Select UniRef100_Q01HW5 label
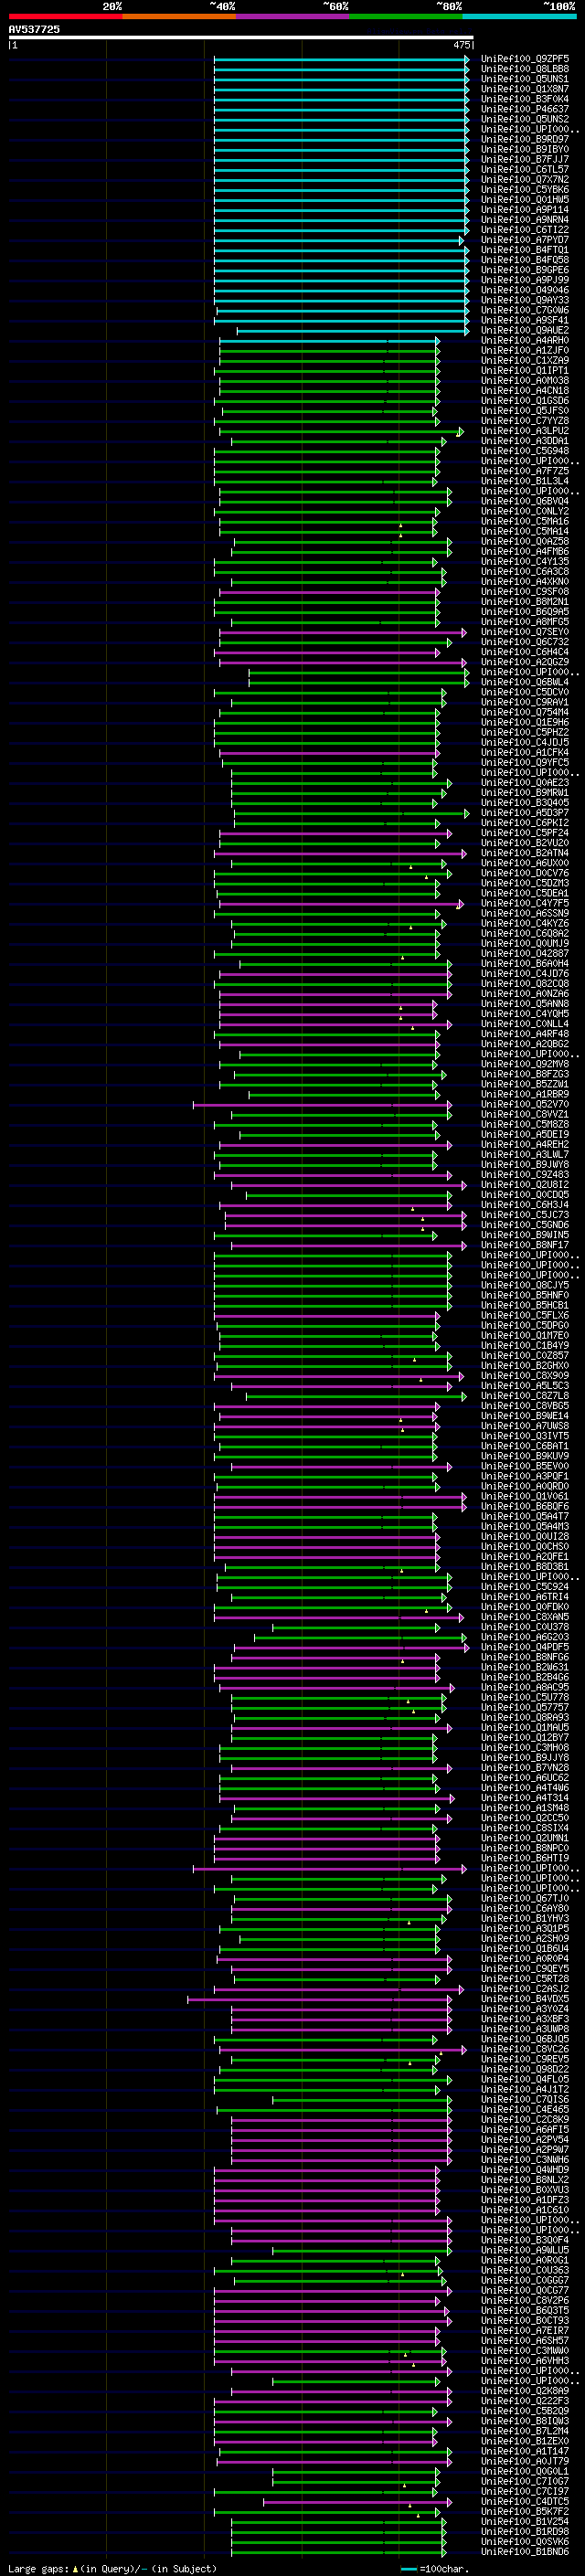The image size is (585, 2576). (525, 200)
